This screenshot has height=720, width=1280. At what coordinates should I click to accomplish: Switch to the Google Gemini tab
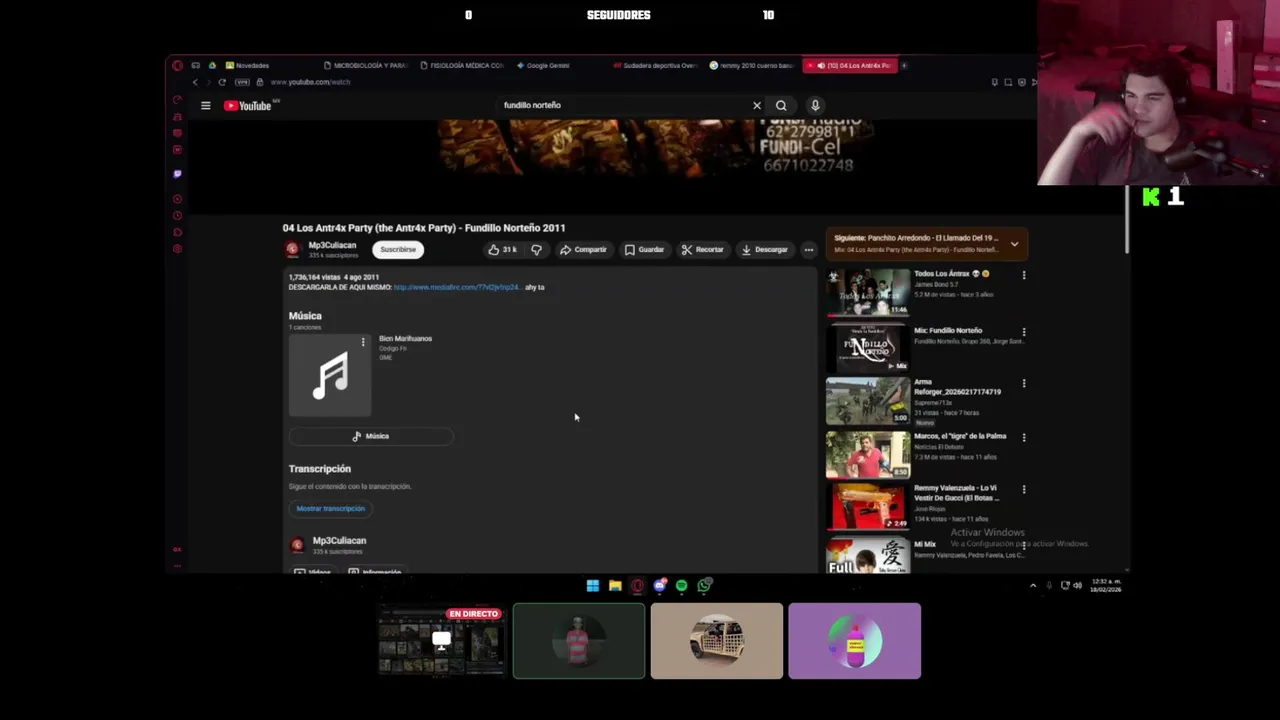[x=545, y=65]
